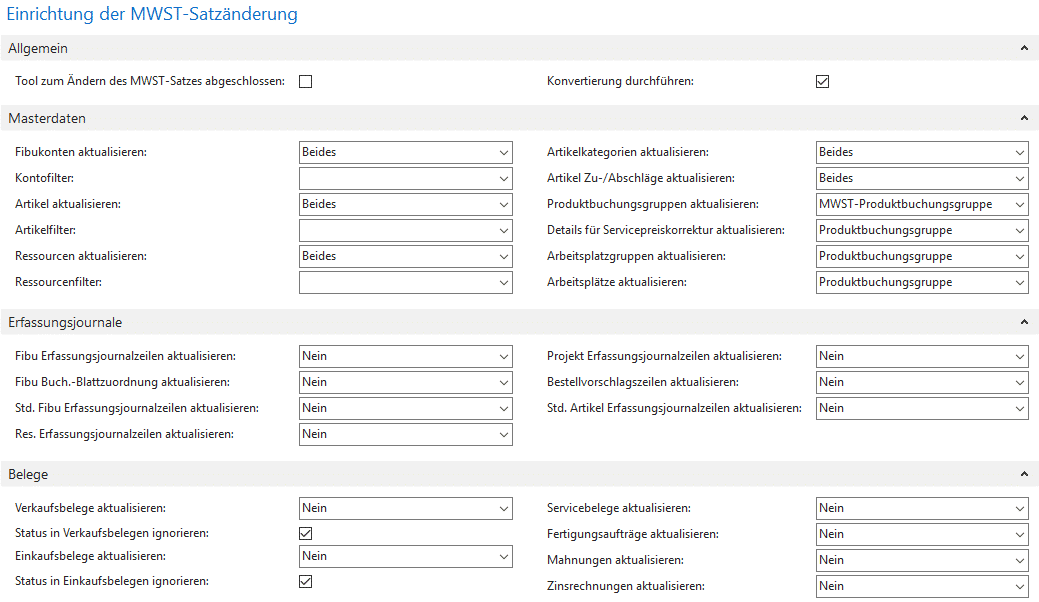Click the Masterdaten section heading
1039x602 pixels.
(47, 119)
